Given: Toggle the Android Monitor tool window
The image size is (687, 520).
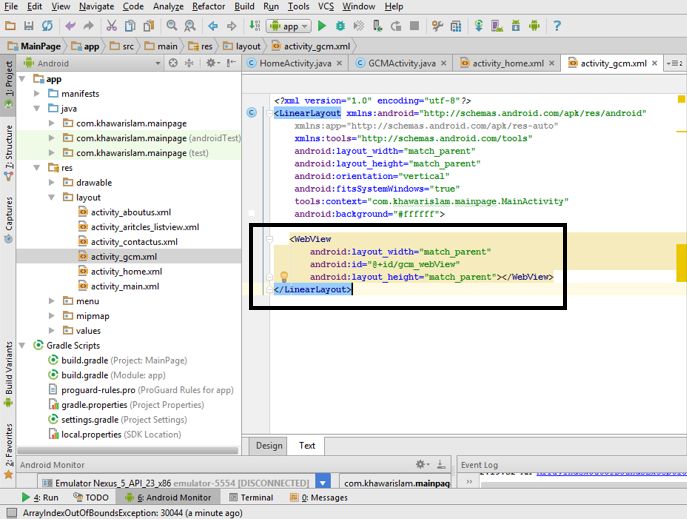Looking at the screenshot, I should [x=168, y=497].
